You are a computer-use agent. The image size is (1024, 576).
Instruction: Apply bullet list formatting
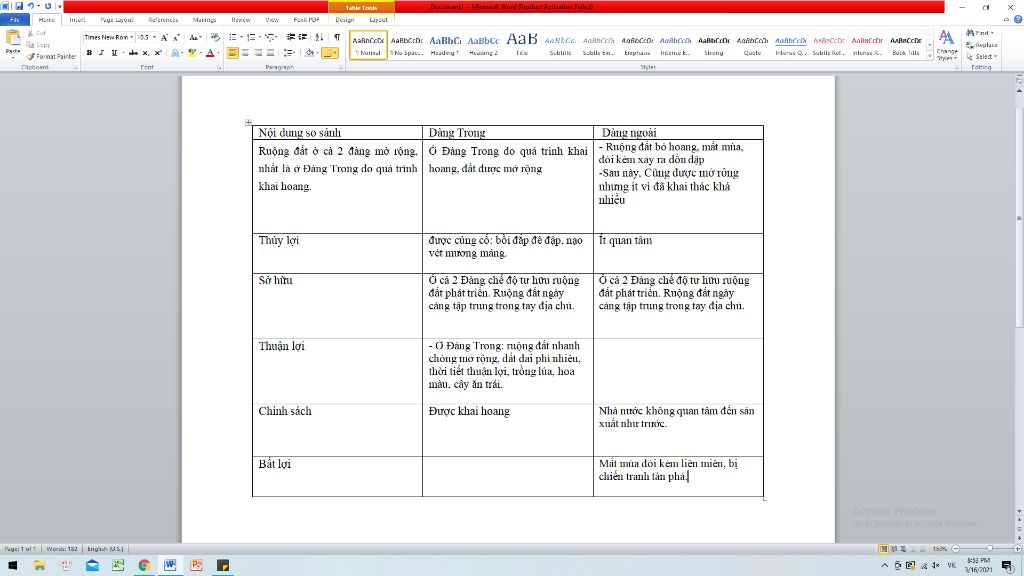click(232, 37)
